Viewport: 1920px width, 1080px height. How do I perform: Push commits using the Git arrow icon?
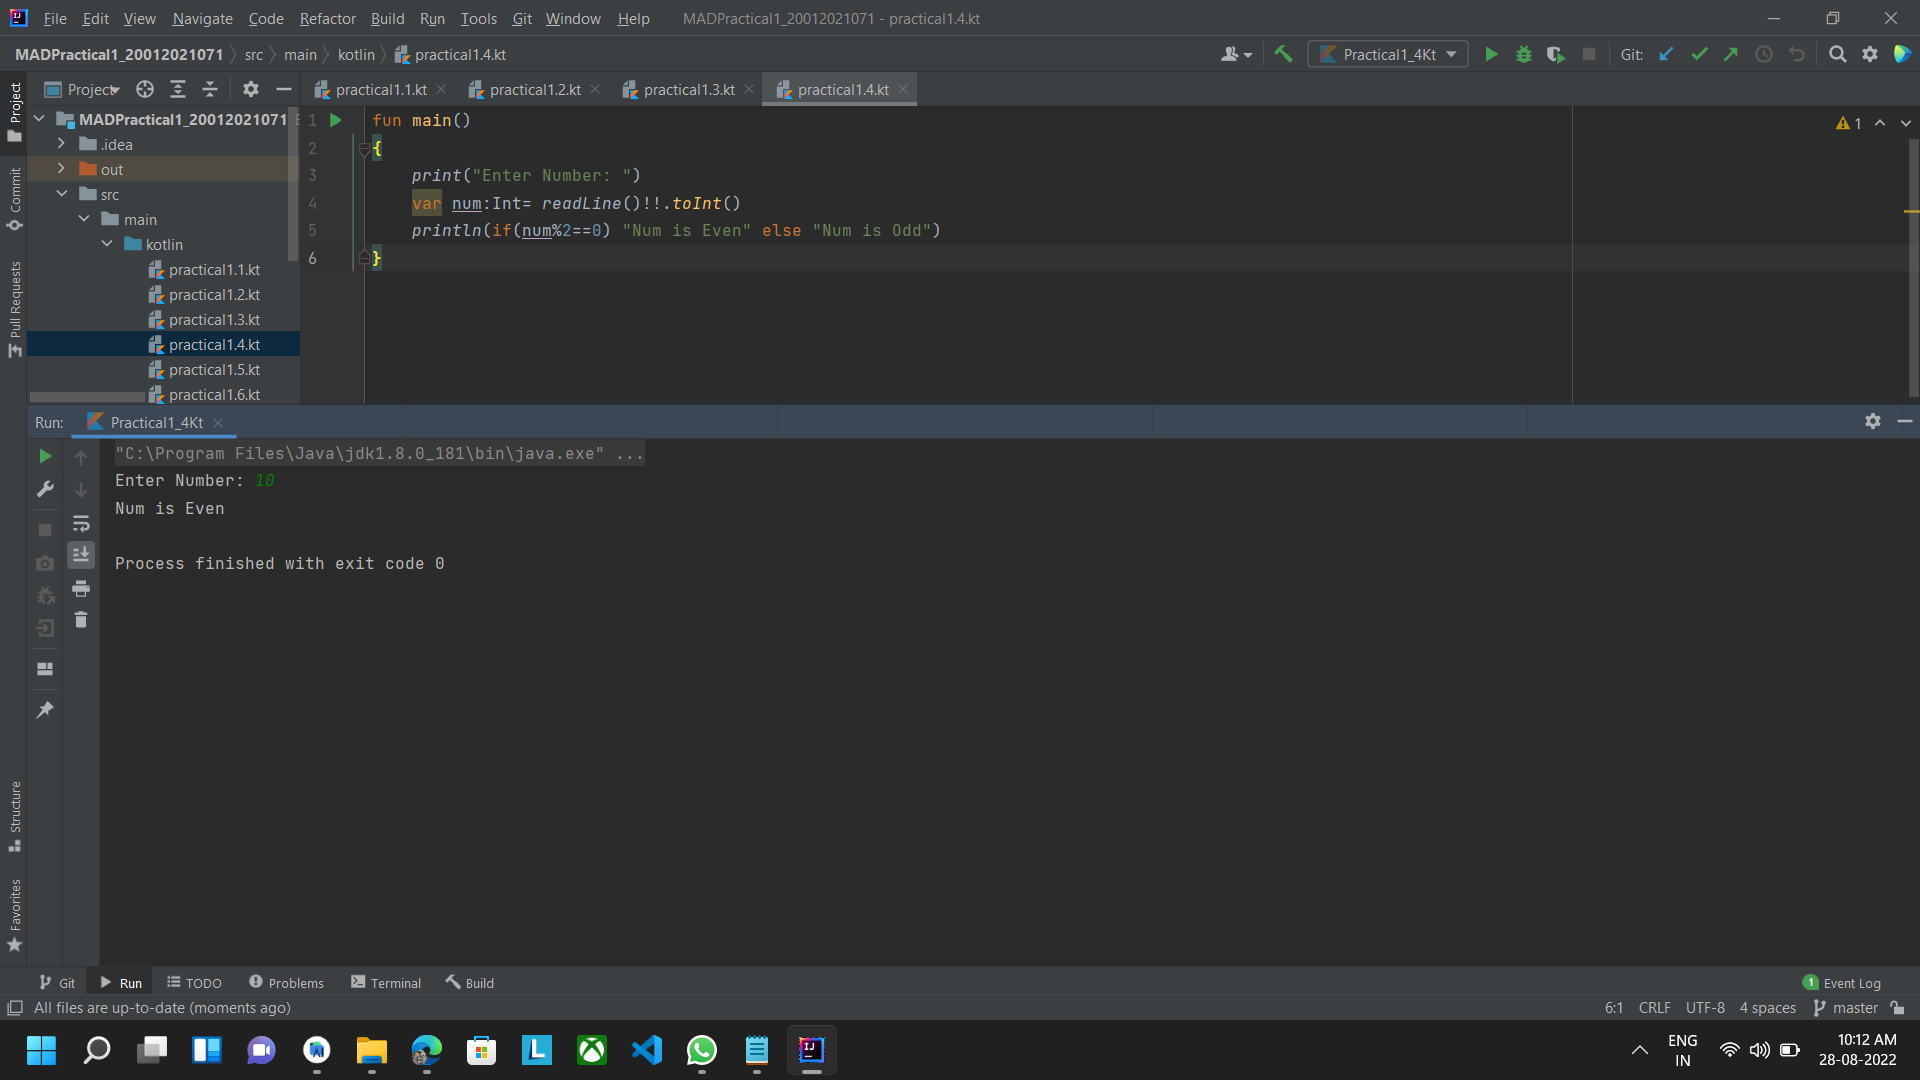click(x=1732, y=54)
